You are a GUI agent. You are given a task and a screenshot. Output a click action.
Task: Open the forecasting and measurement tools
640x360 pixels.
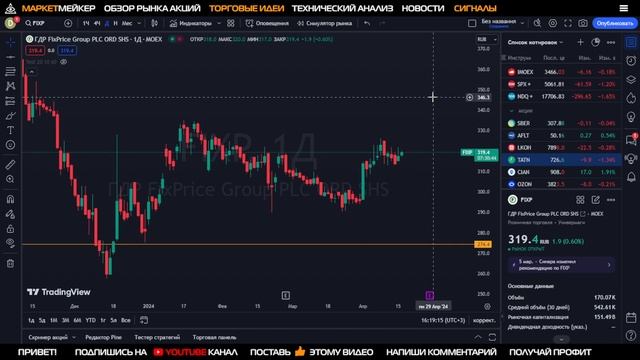click(10, 101)
